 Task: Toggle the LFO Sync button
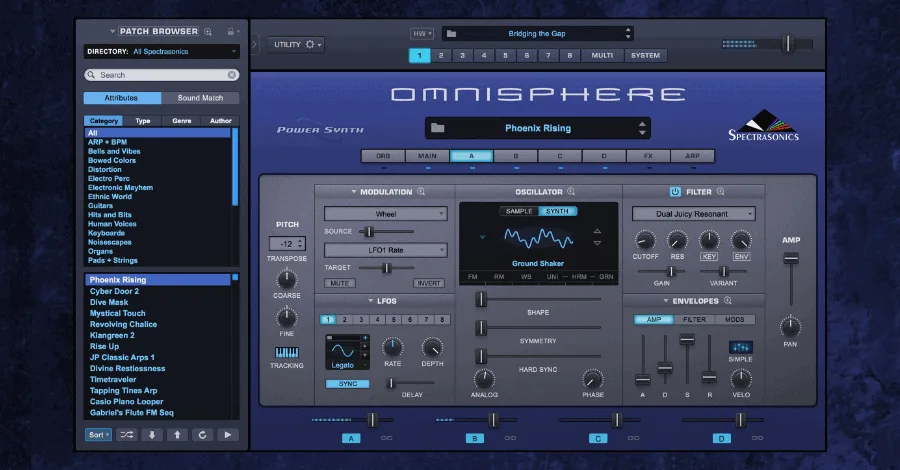point(347,383)
